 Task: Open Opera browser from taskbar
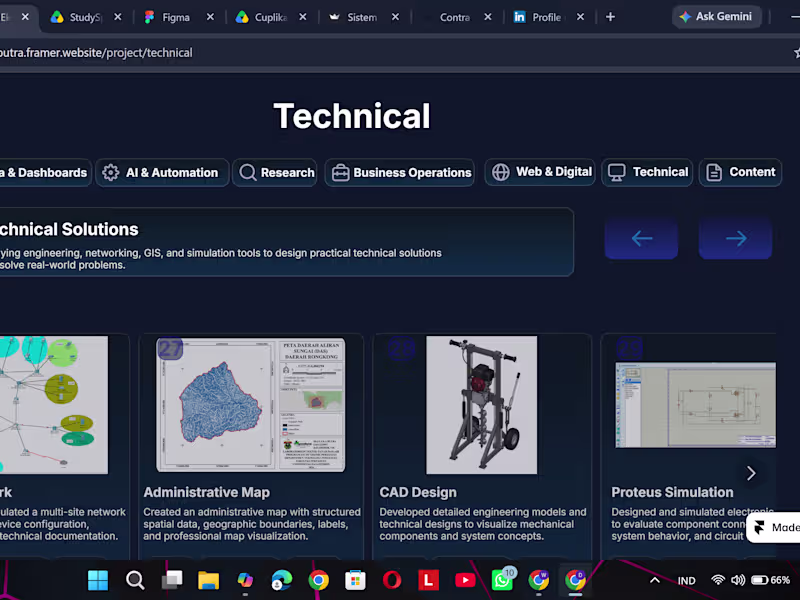[x=392, y=580]
